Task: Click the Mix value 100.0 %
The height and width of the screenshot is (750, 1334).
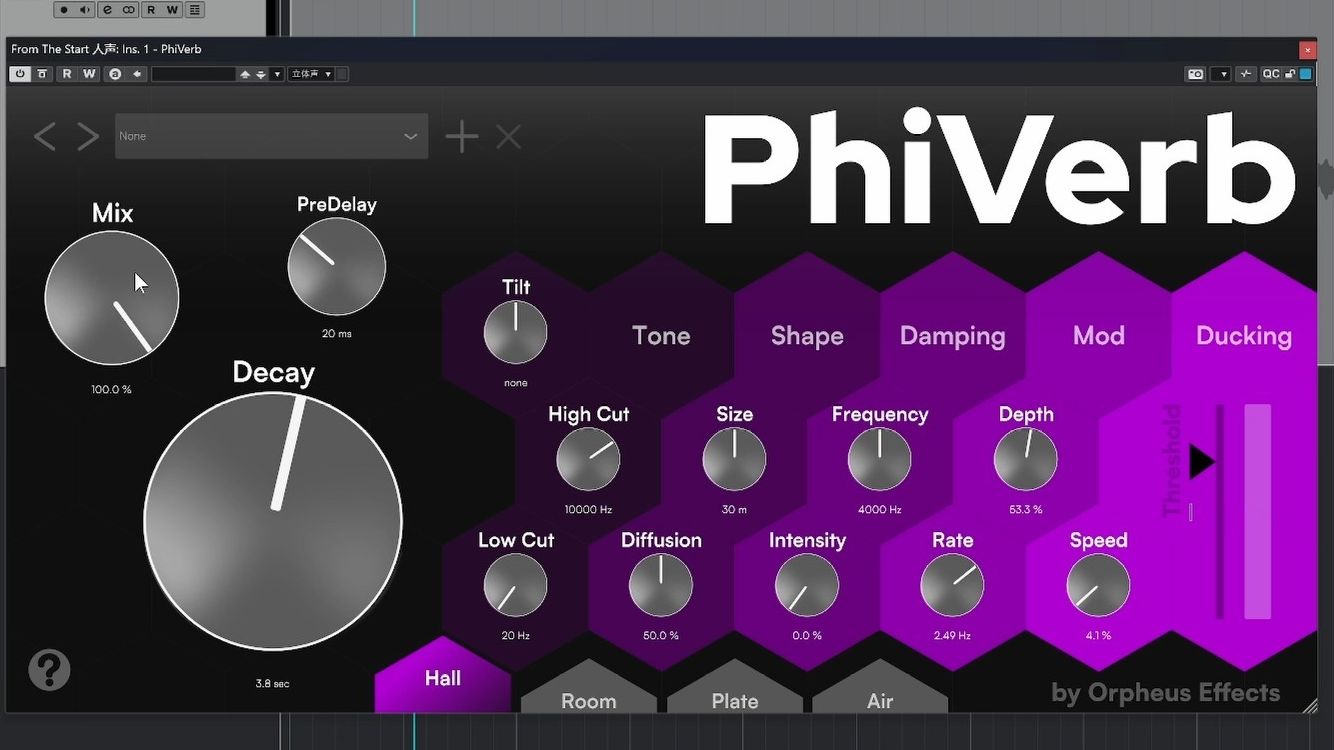Action: click(111, 389)
